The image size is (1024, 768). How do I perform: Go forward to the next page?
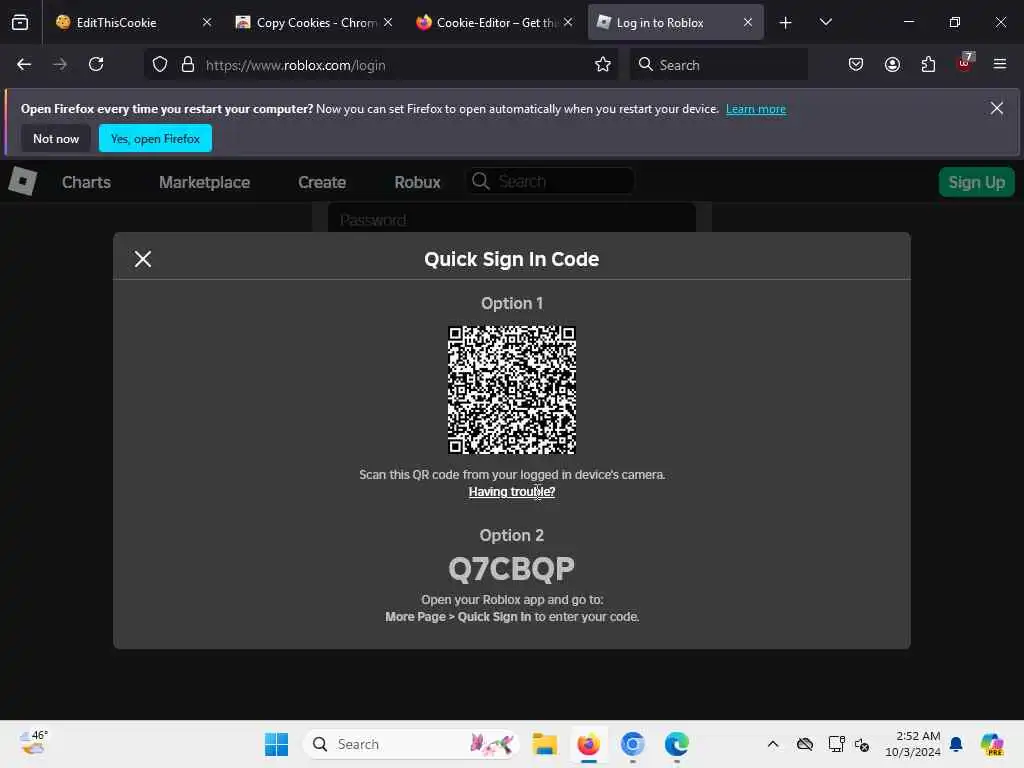(60, 64)
